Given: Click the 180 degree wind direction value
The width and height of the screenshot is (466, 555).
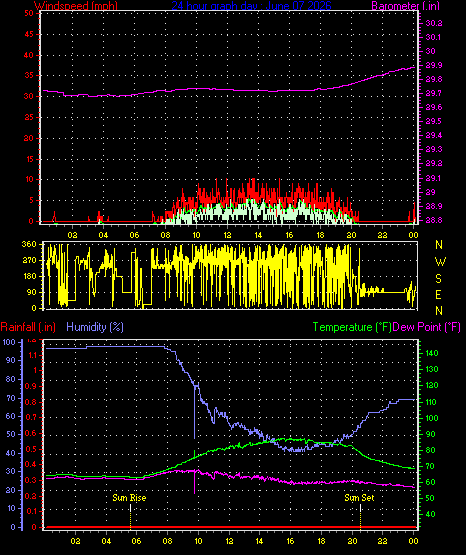Looking at the screenshot, I should [x=29, y=276].
